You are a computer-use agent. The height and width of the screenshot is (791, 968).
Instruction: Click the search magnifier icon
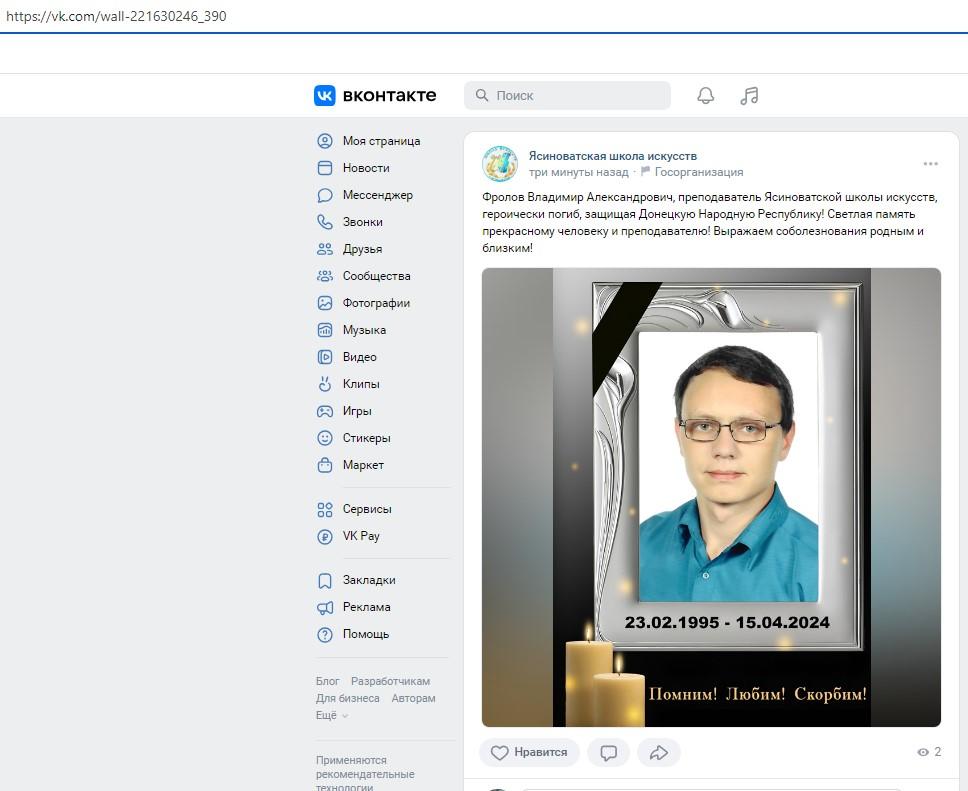tap(482, 95)
